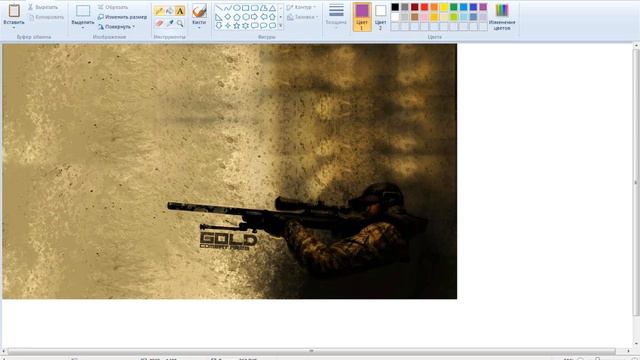Select the Fill with color bucket tool
The height and width of the screenshot is (360, 640).
click(170, 11)
